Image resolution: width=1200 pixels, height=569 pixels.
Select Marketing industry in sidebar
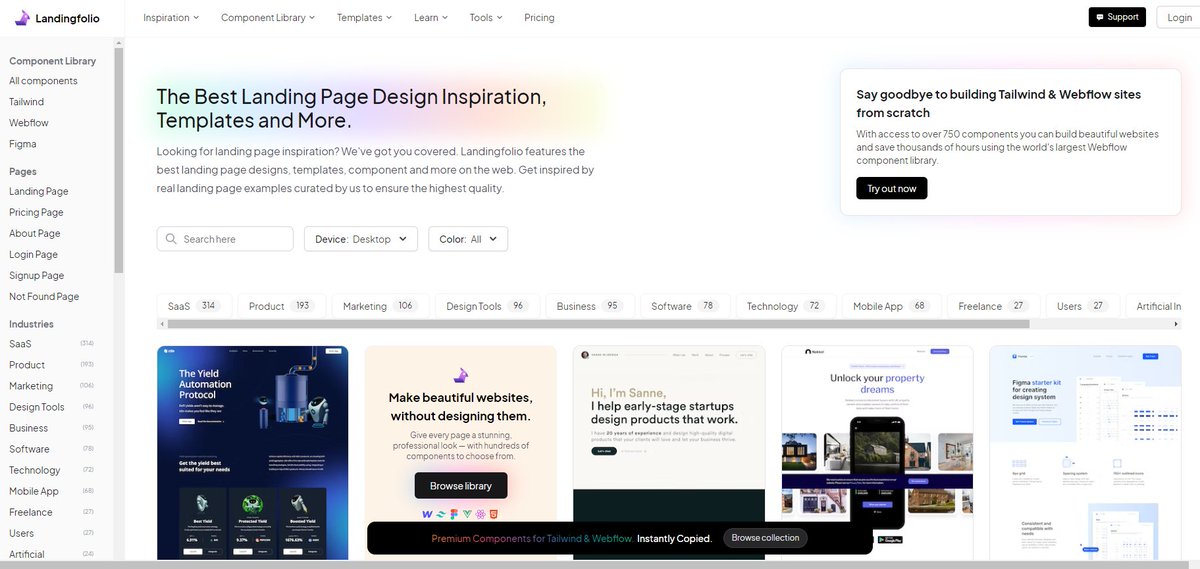coord(52,386)
